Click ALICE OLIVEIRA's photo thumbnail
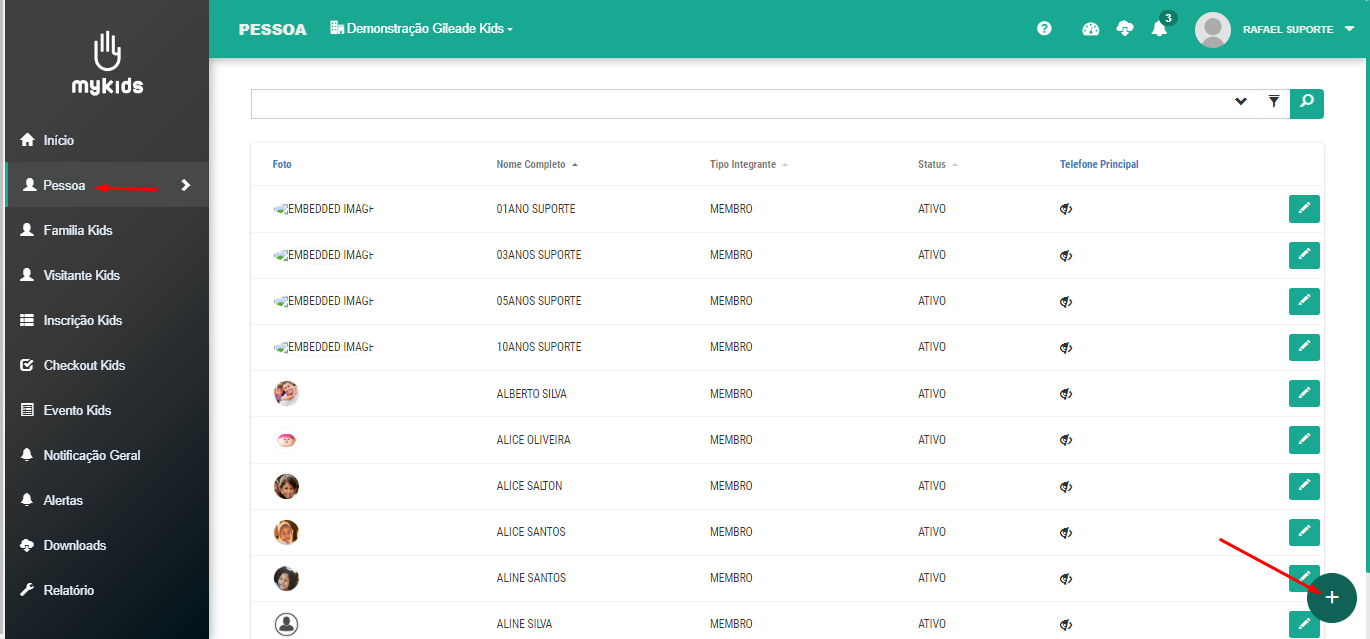This screenshot has width=1370, height=639. coord(286,440)
